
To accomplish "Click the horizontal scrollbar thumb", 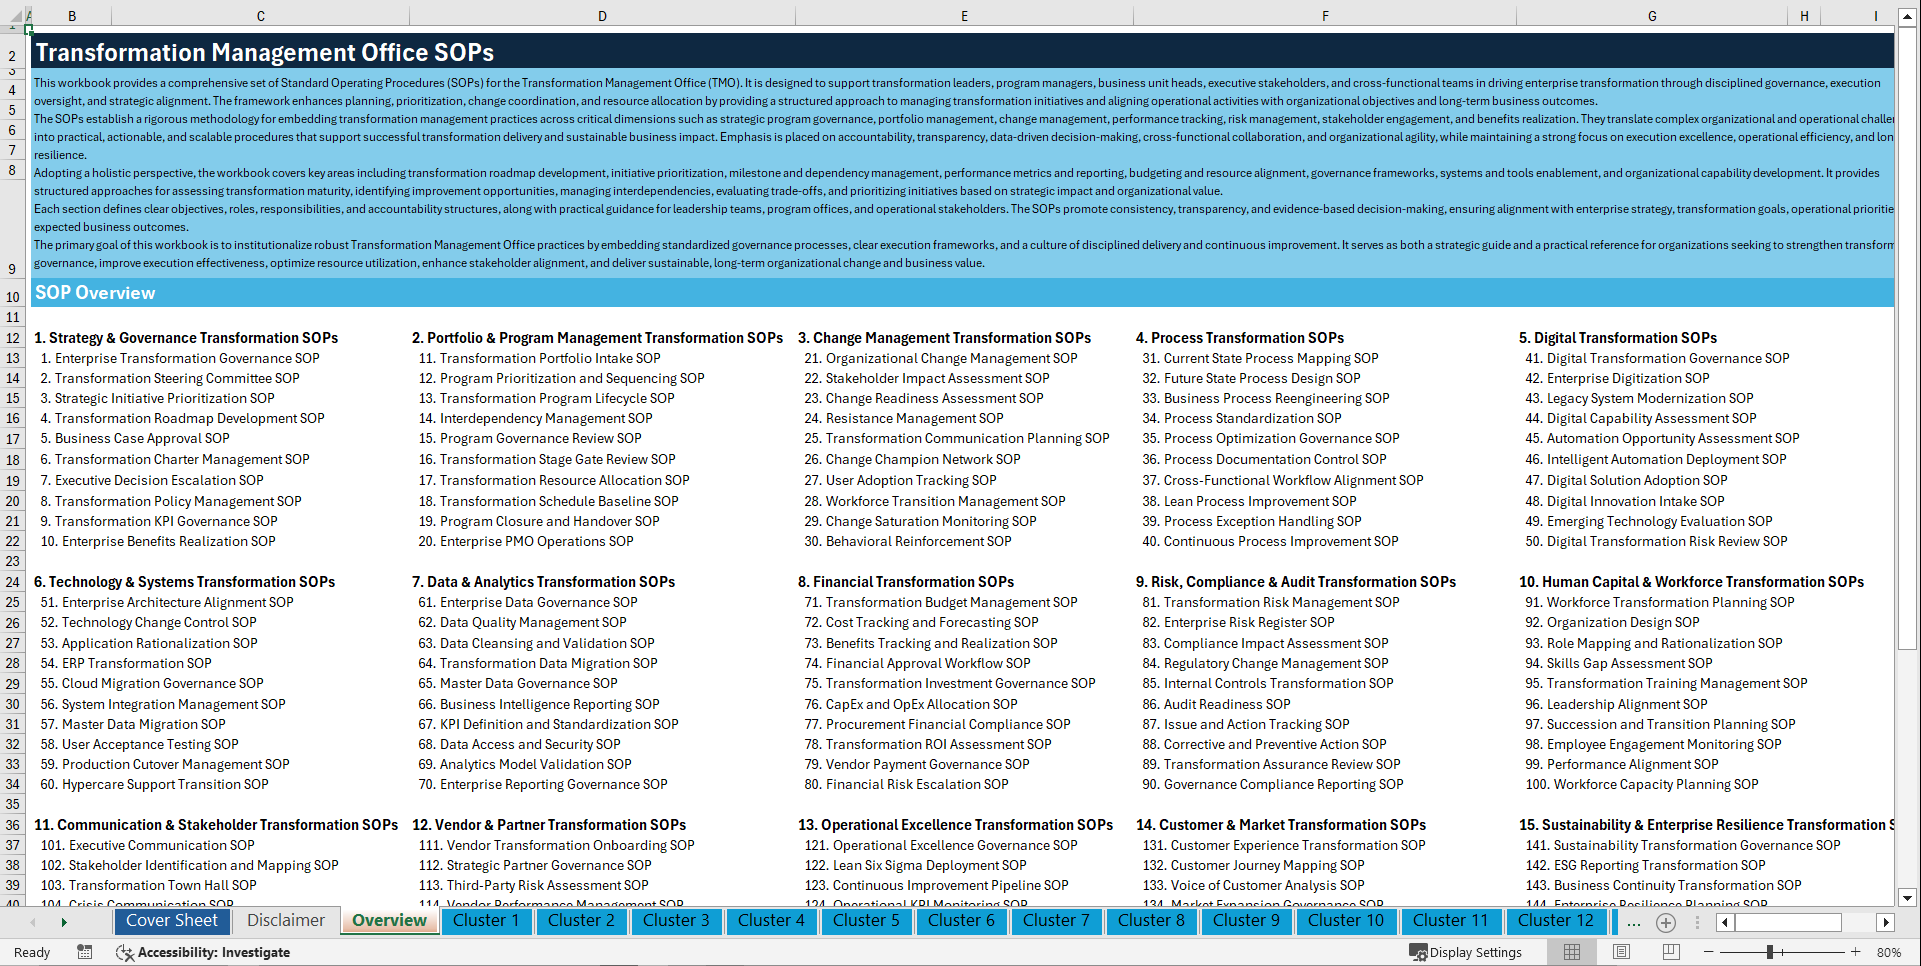I will [x=1789, y=922].
